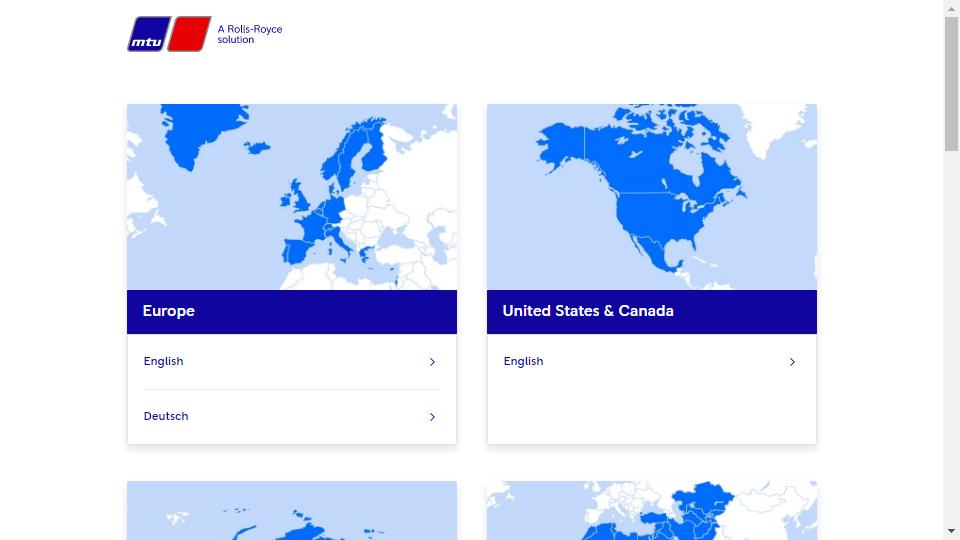Click the scrollbar down arrow
The image size is (960, 540).
pos(951,531)
